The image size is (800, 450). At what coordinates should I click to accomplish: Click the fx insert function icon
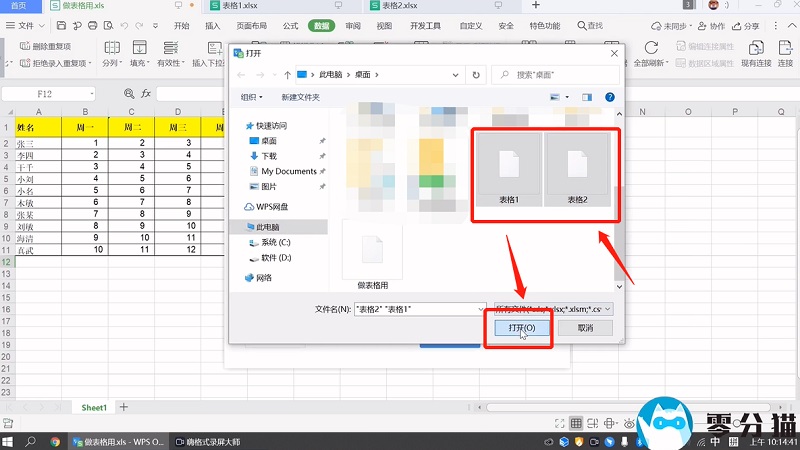(x=145, y=93)
